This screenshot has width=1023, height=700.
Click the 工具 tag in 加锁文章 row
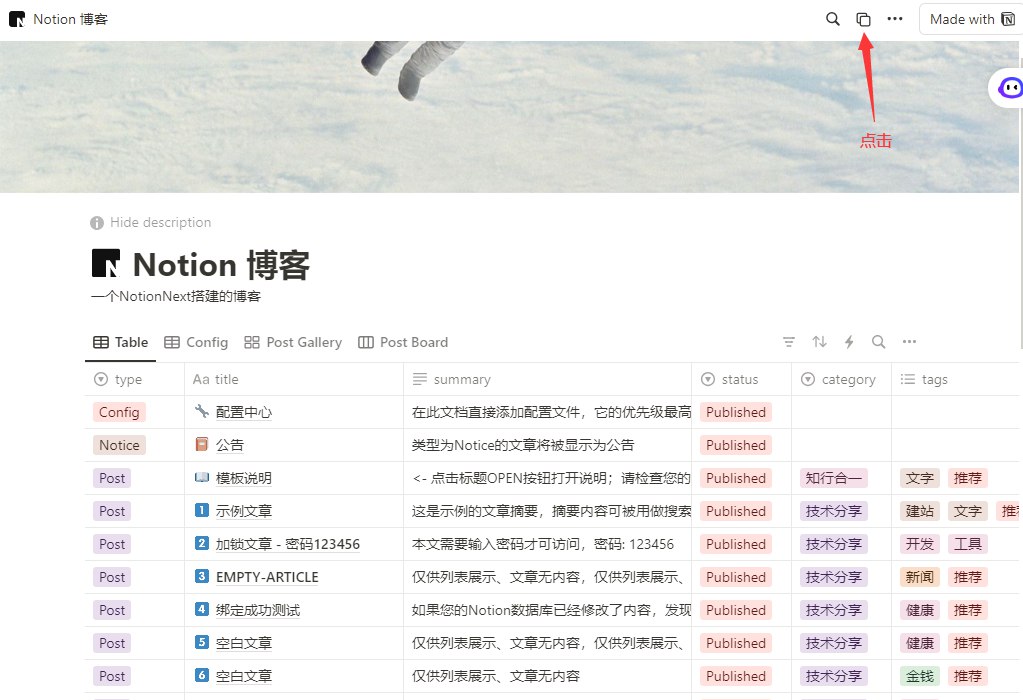coord(968,544)
